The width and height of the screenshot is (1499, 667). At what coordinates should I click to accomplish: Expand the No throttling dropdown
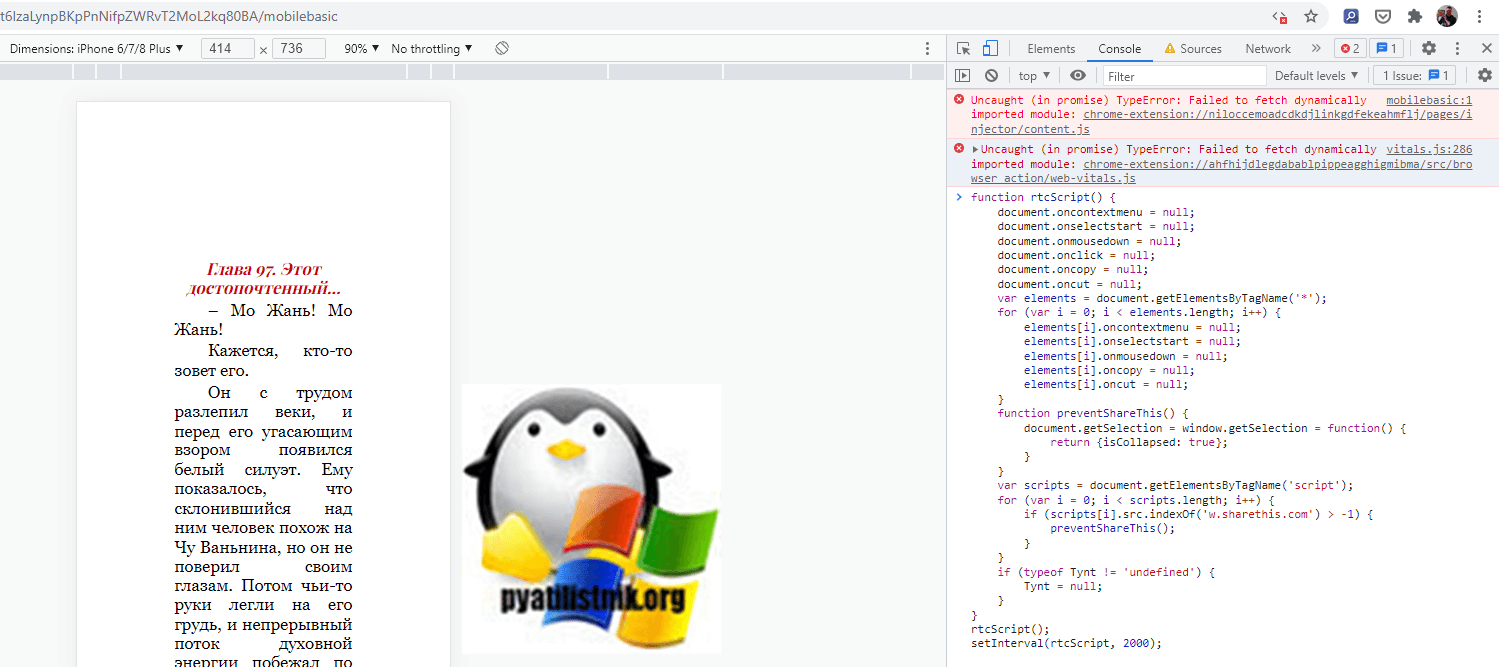pyautogui.click(x=432, y=48)
